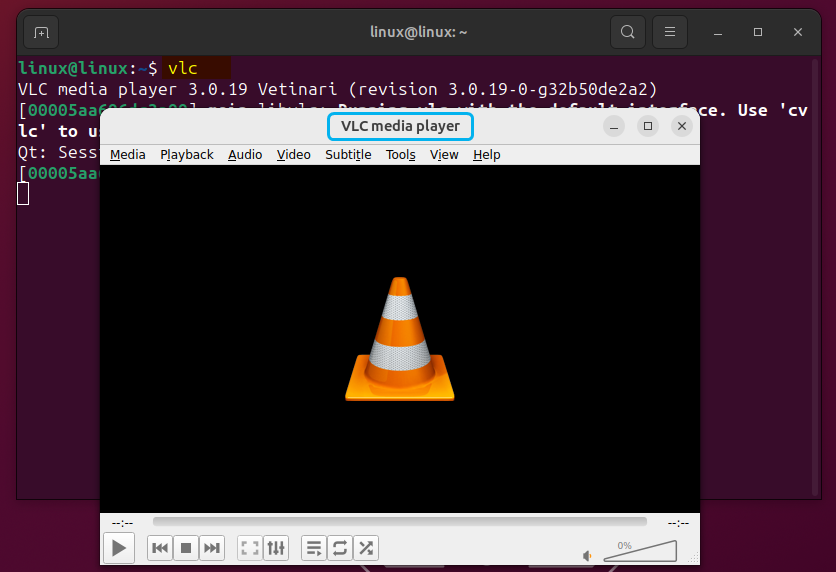This screenshot has width=836, height=572.
Task: Click the terminal title 'linux@linux: ~'
Action: (x=419, y=32)
